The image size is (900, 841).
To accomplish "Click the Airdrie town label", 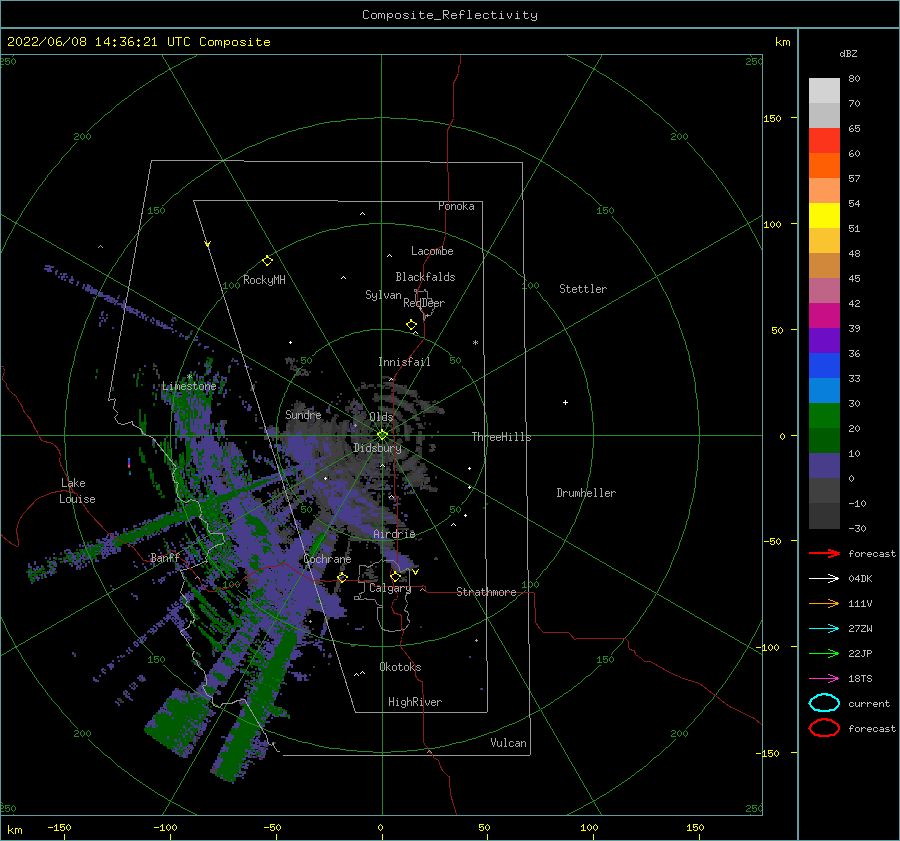I will [394, 534].
